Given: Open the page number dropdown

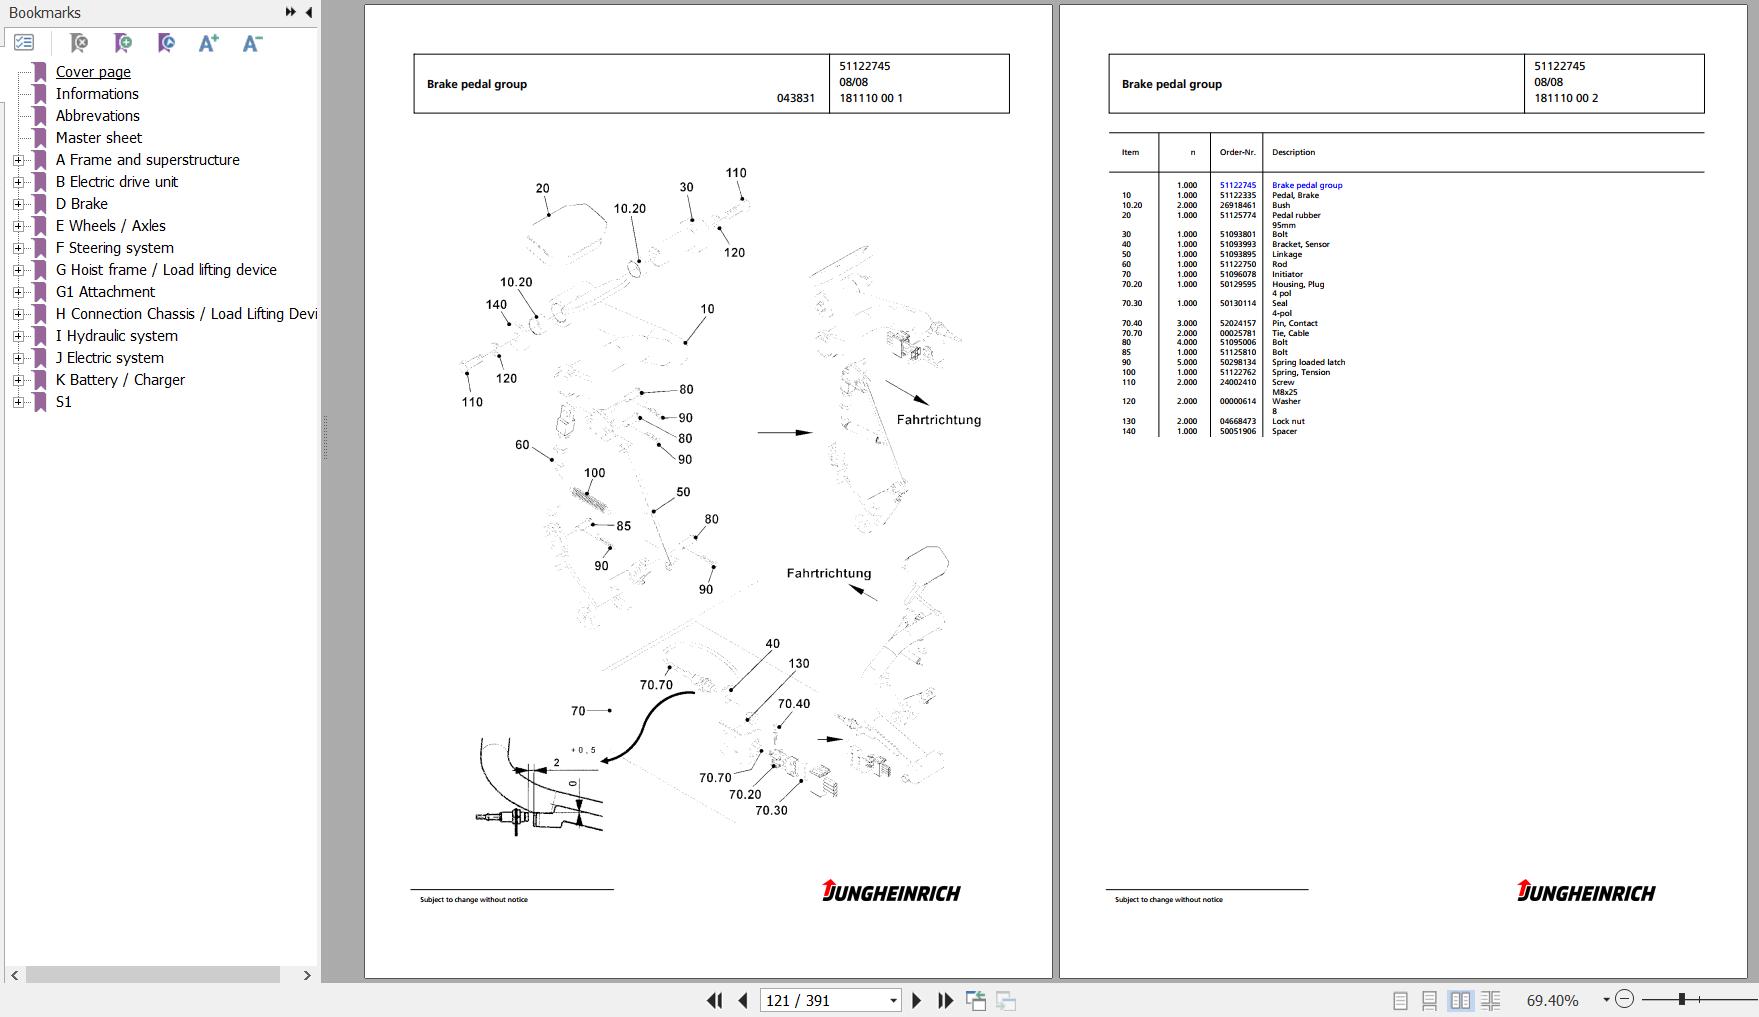Looking at the screenshot, I should (893, 1000).
